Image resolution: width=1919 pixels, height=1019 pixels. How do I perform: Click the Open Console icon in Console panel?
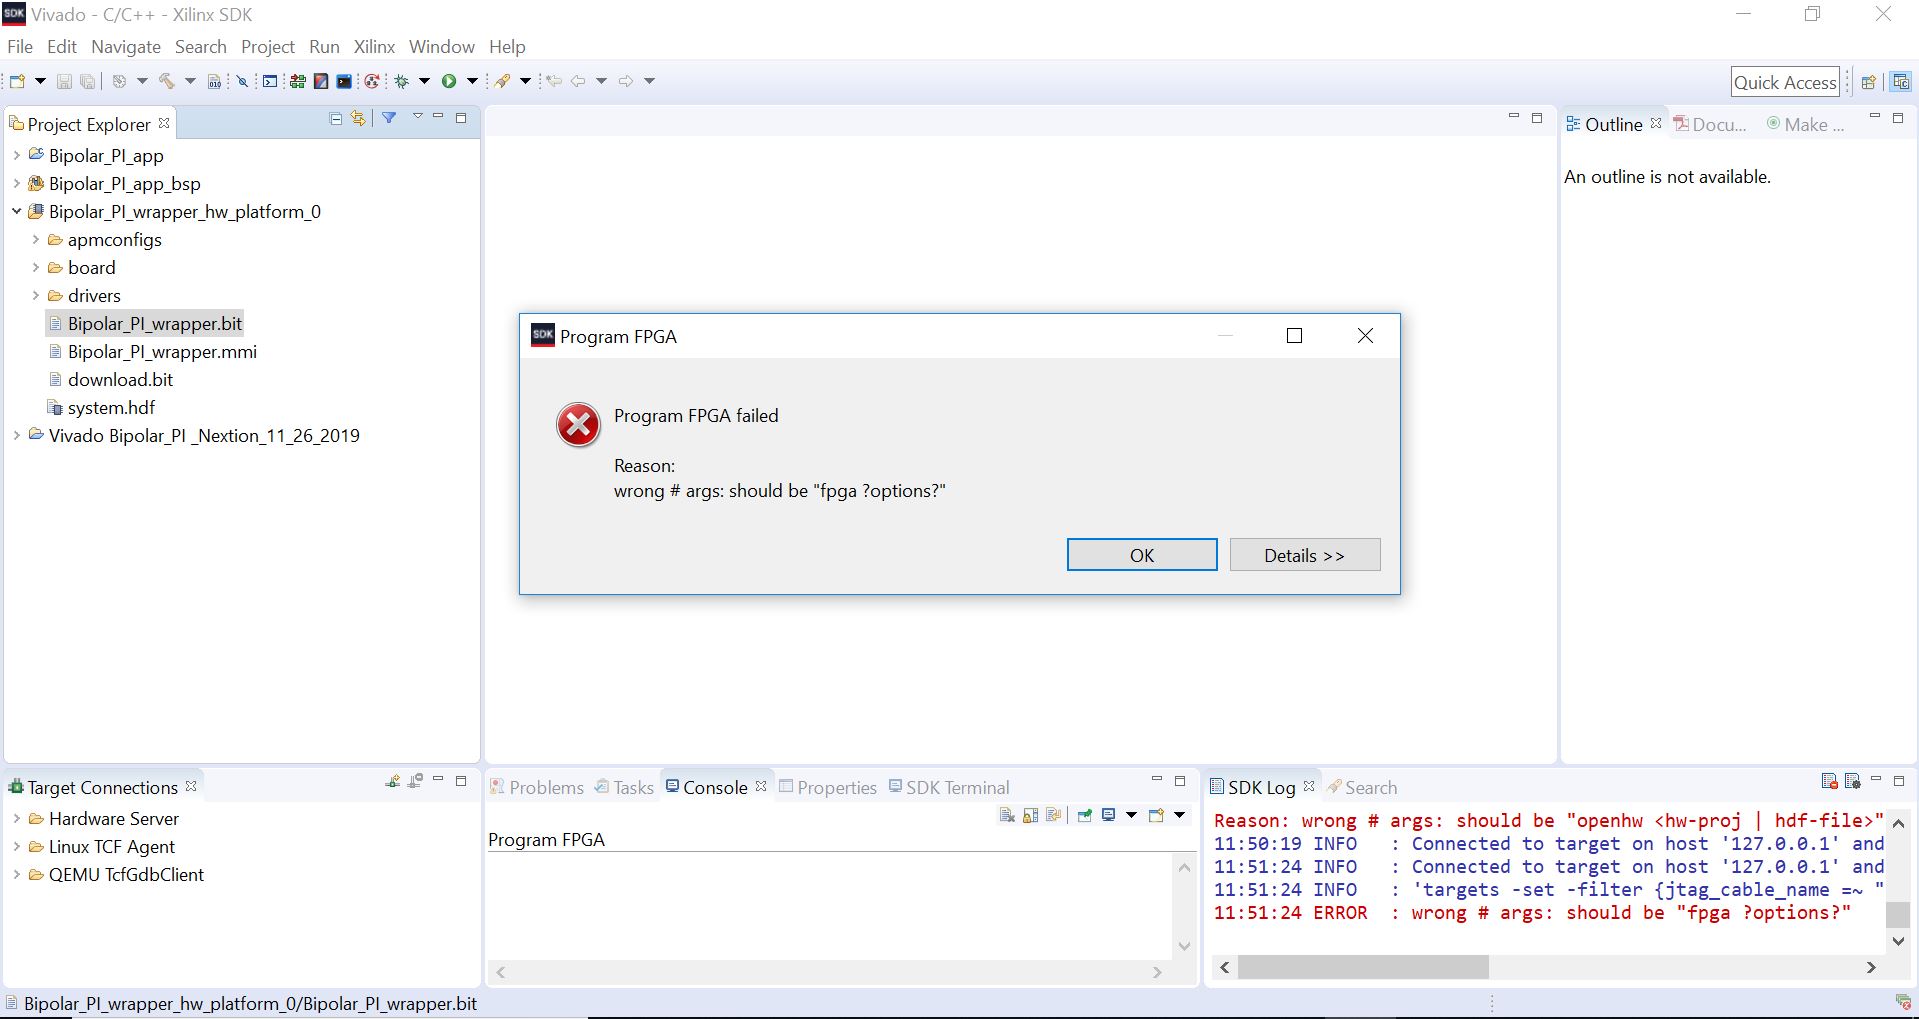[1156, 815]
